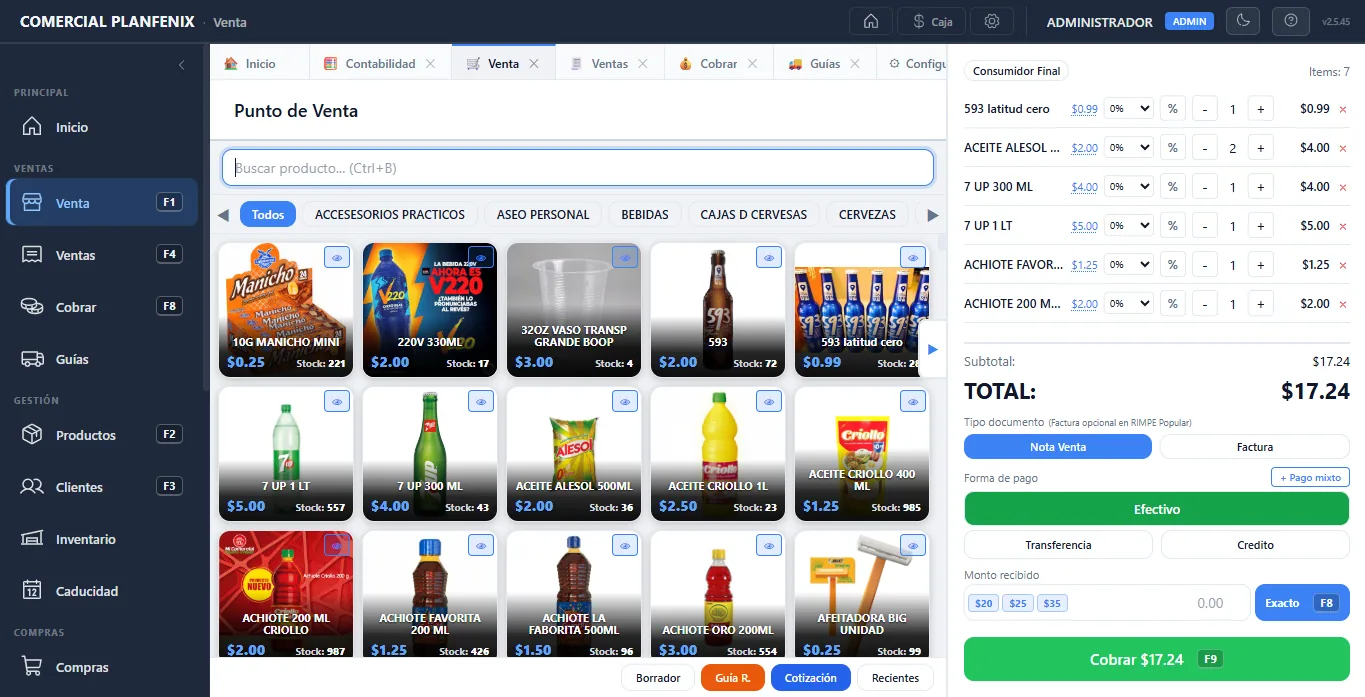View details of 32OZ VASO TRANSP
Screen dimensions: 1365x697
point(625,258)
